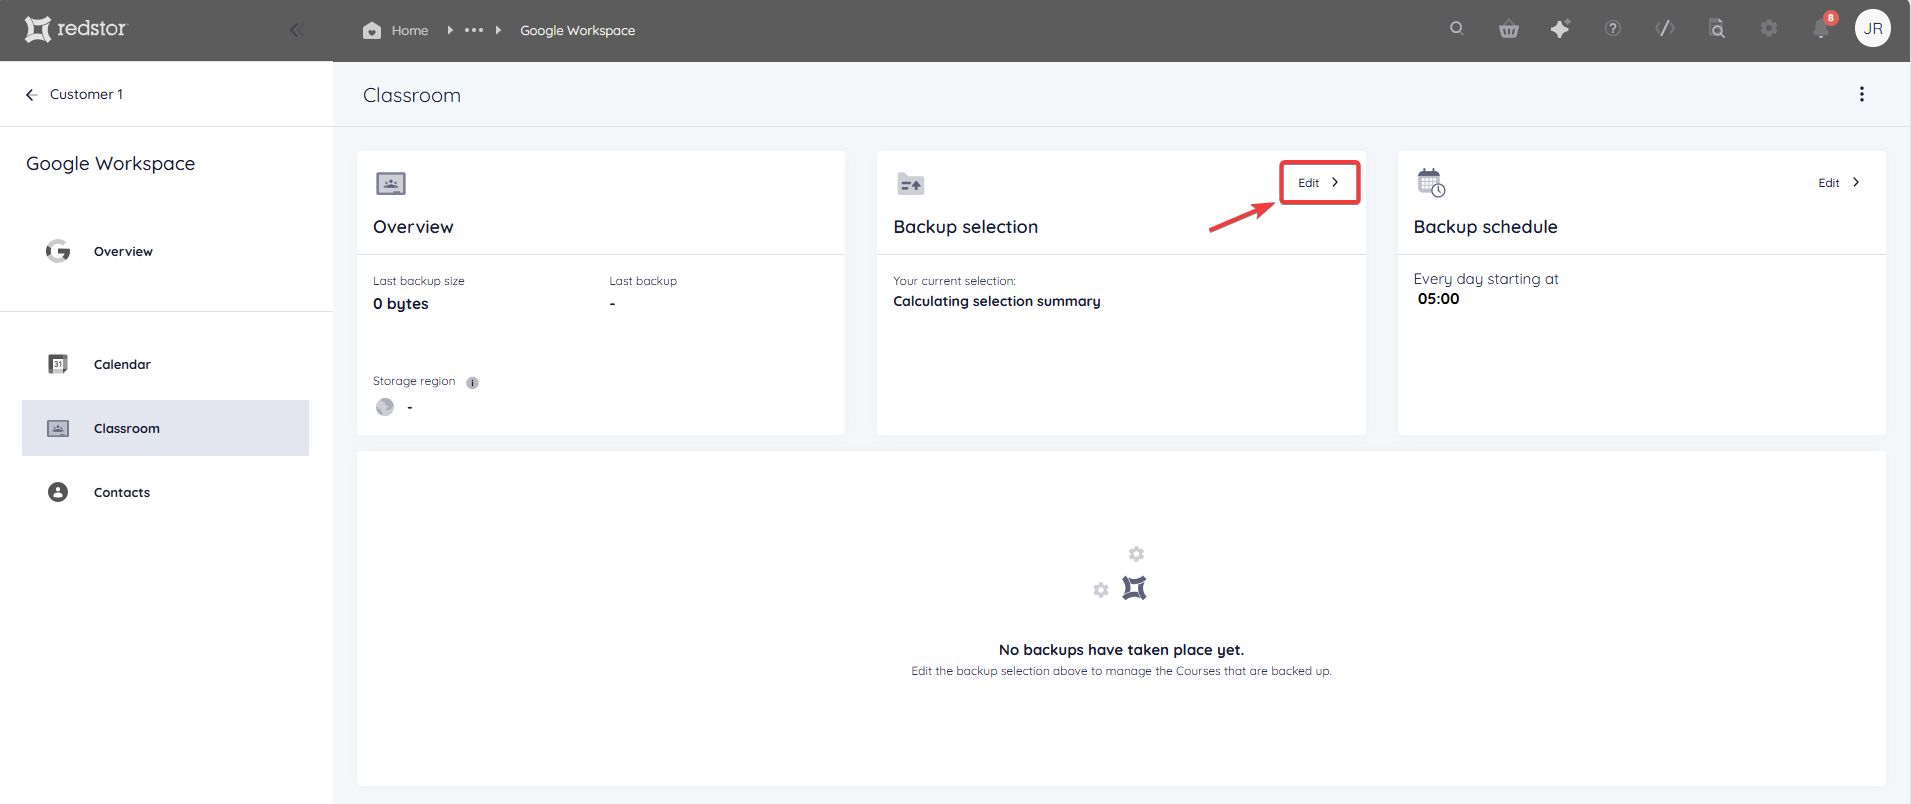Go to Home breadcrumb

coord(410,31)
